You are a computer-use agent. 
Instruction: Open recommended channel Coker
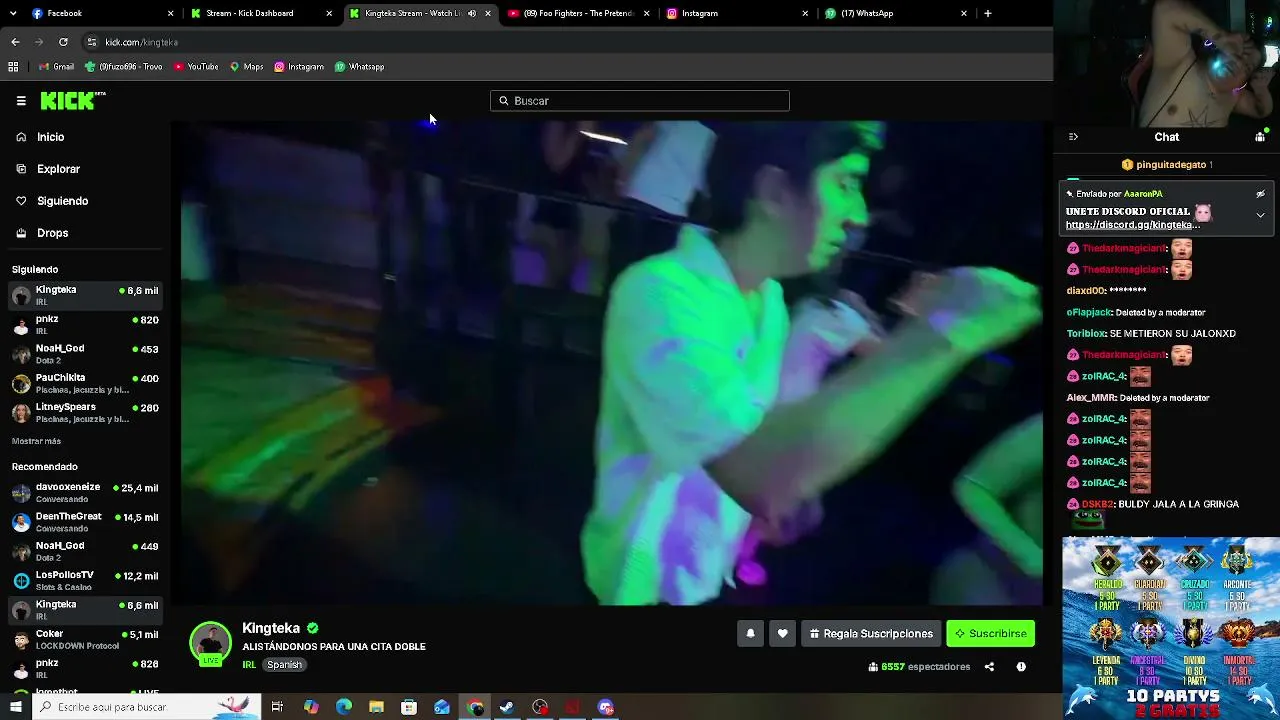click(84, 639)
